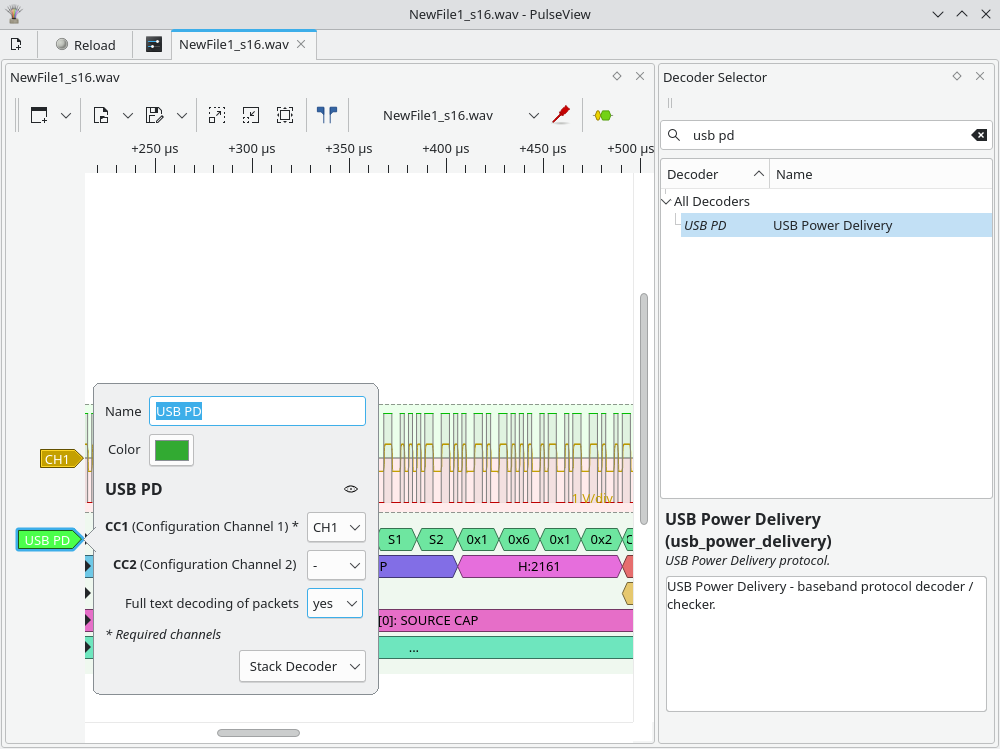This screenshot has width=1000, height=749.
Task: Click the new view icon
Action: (40, 115)
